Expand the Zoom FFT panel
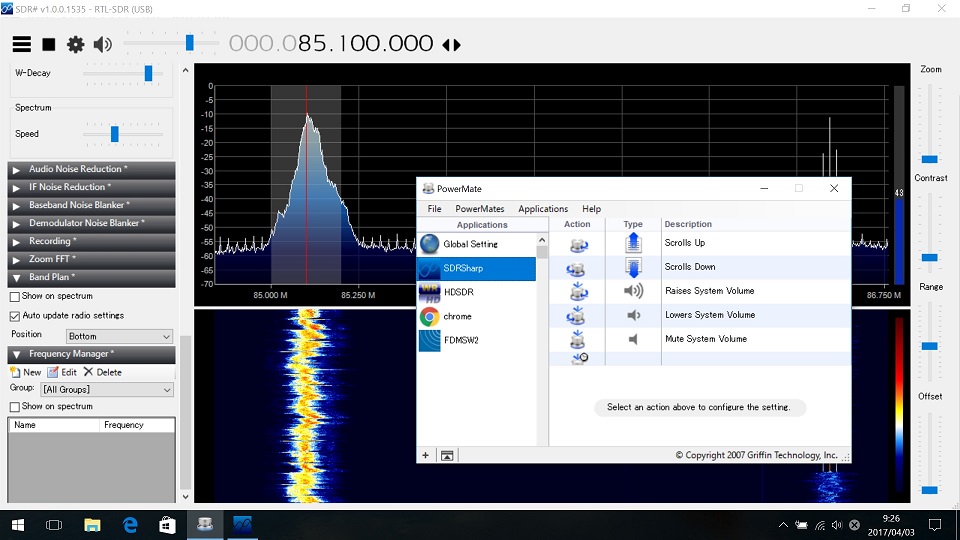The width and height of the screenshot is (960, 540). pyautogui.click(x=91, y=259)
